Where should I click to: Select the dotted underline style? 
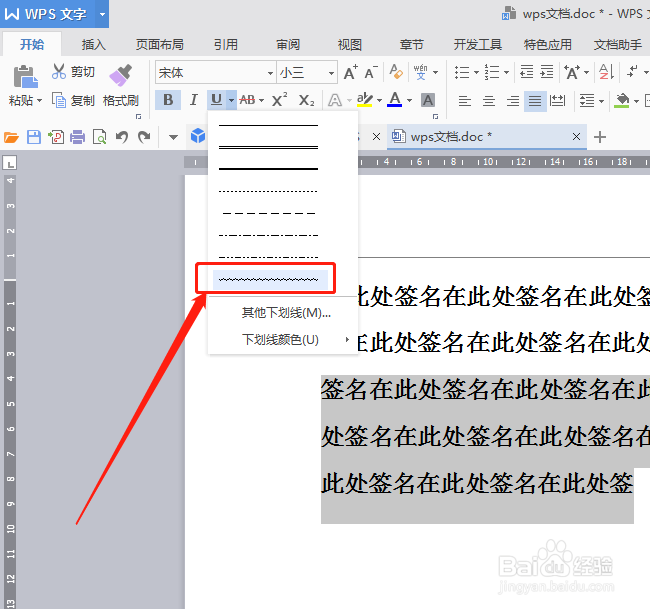point(269,191)
